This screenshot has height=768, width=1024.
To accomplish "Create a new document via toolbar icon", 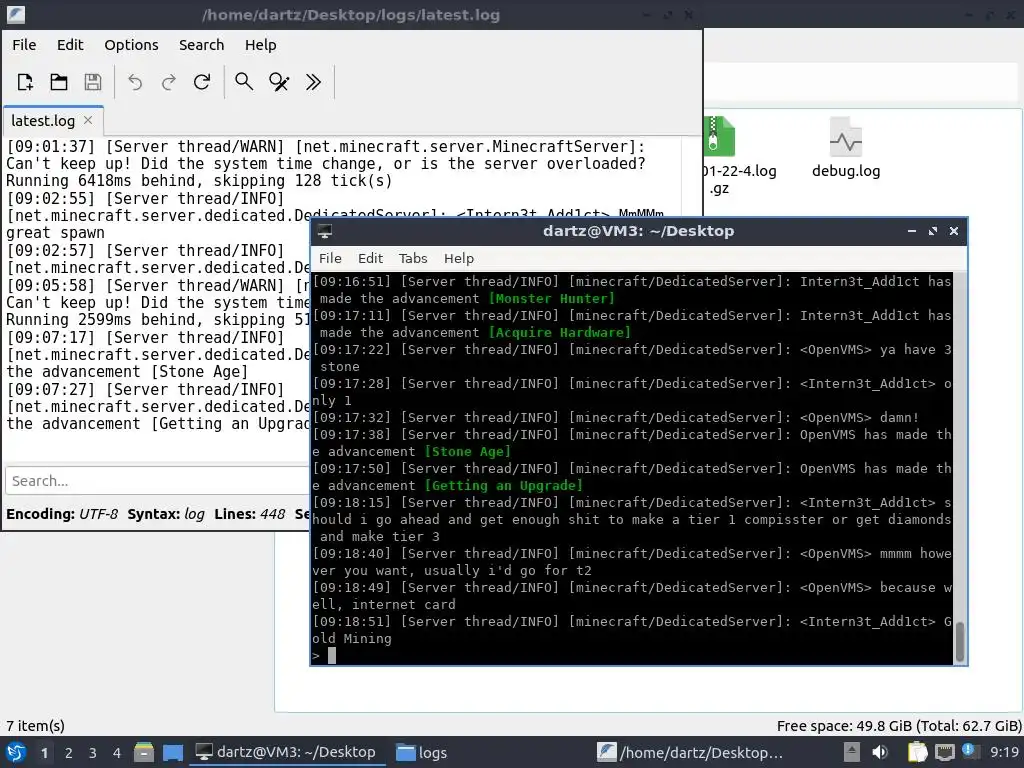I will (x=25, y=82).
